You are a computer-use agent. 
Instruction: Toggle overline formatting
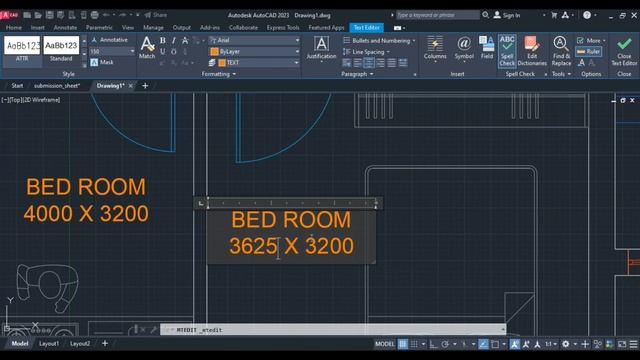(174, 51)
